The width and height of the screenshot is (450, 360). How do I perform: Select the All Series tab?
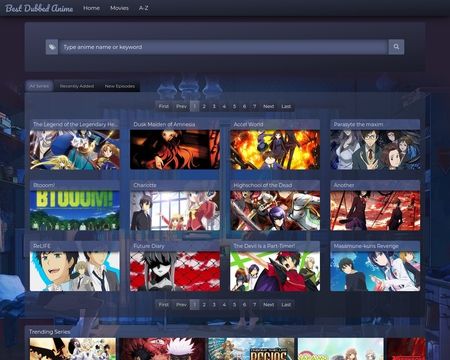pos(39,86)
